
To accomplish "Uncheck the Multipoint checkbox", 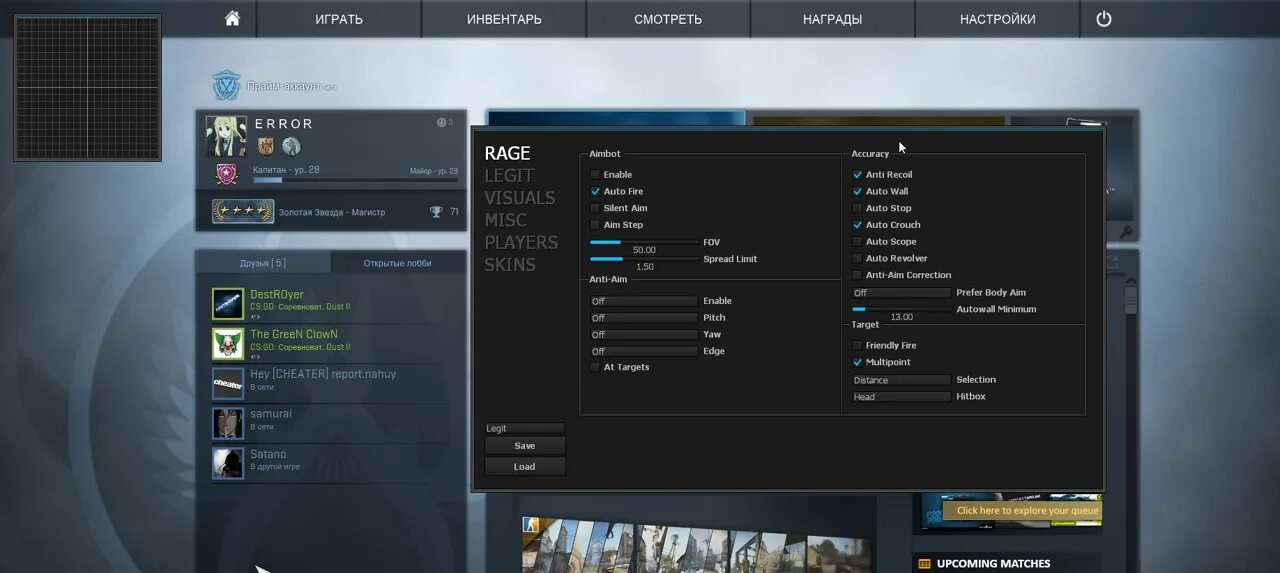I will coord(857,362).
